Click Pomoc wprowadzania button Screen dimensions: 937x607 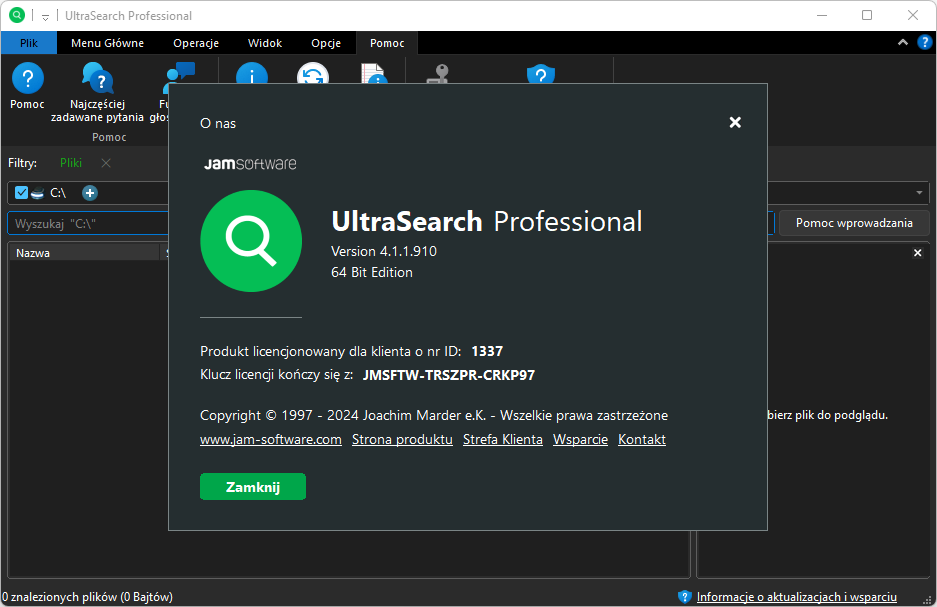pos(854,223)
